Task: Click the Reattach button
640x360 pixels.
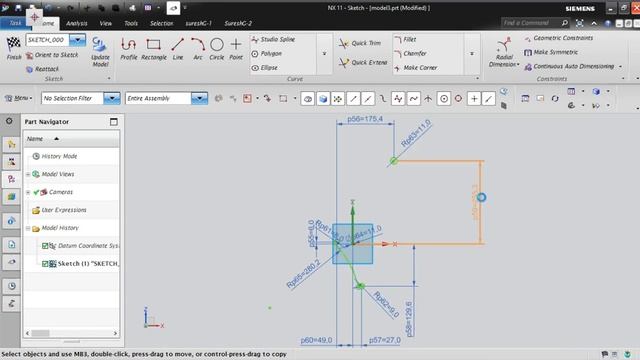Action: pos(42,69)
